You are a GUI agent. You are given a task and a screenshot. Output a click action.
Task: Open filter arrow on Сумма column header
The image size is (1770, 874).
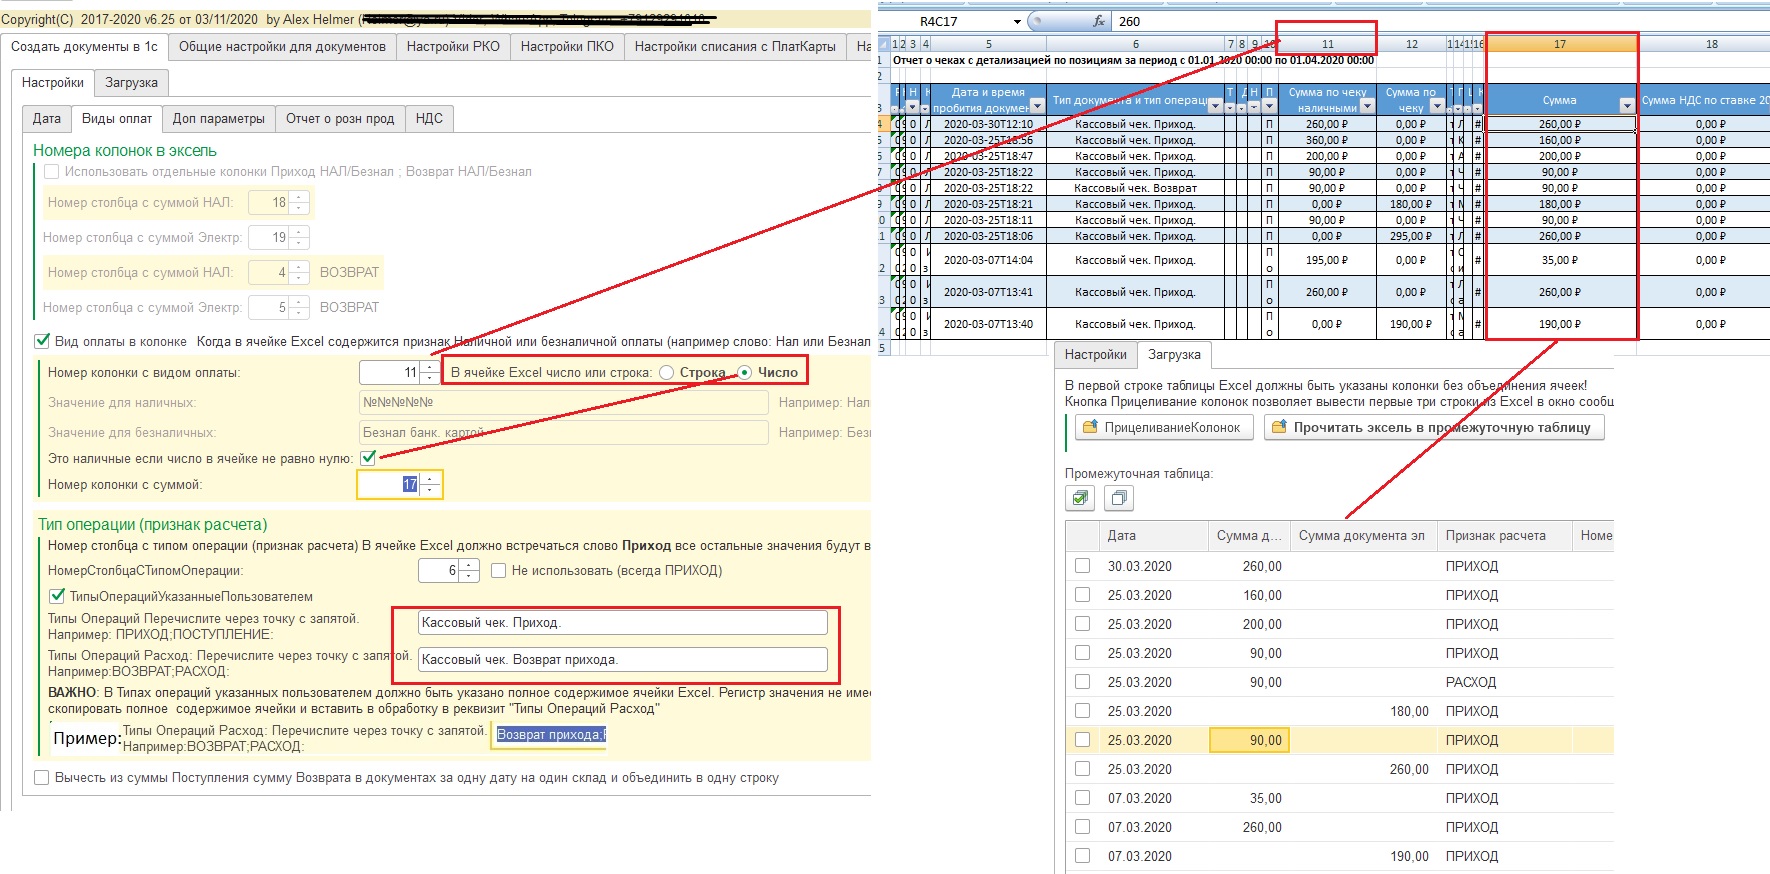(x=1626, y=106)
